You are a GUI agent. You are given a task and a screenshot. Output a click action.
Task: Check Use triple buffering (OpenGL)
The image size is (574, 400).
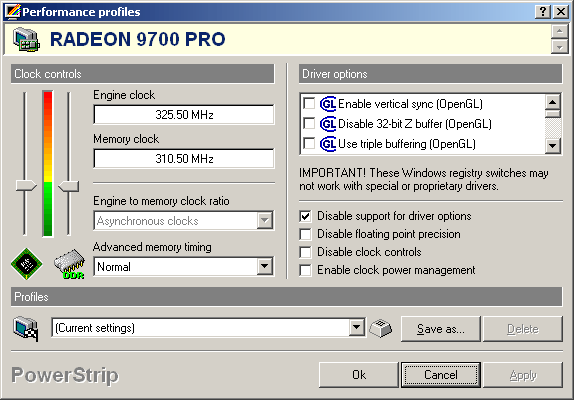click(x=309, y=143)
